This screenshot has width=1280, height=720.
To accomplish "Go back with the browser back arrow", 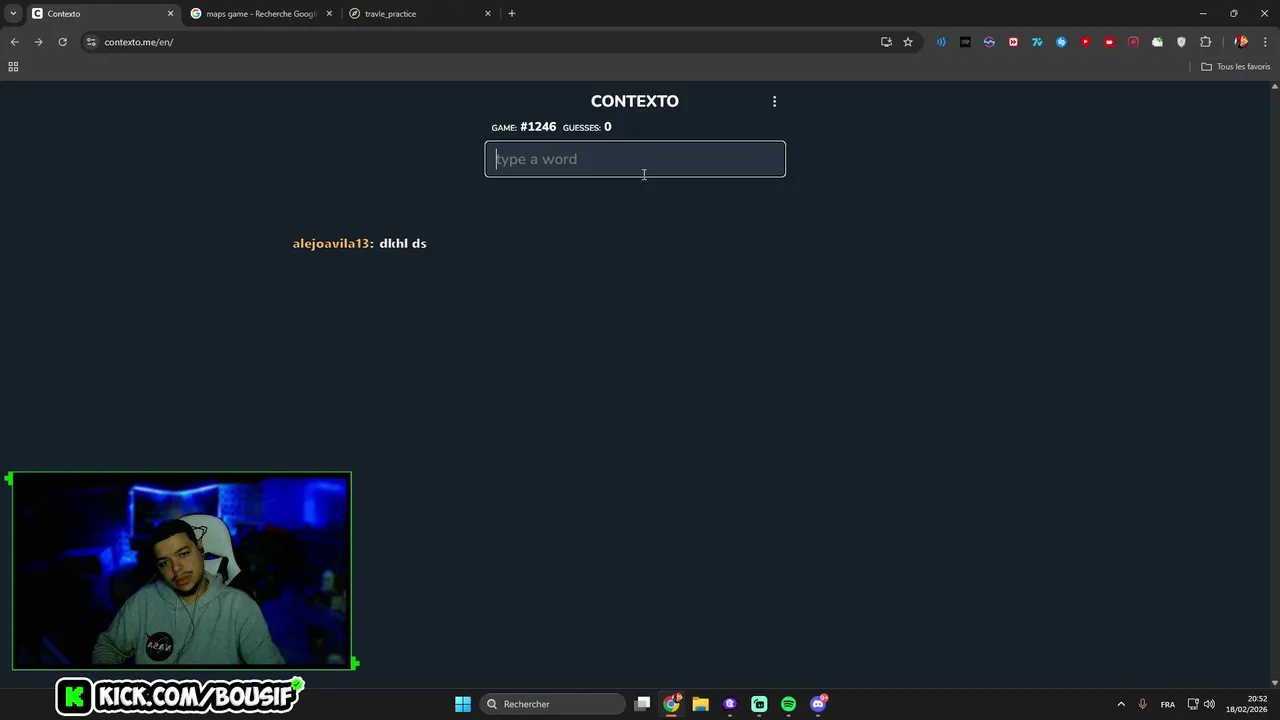I will pos(14,42).
